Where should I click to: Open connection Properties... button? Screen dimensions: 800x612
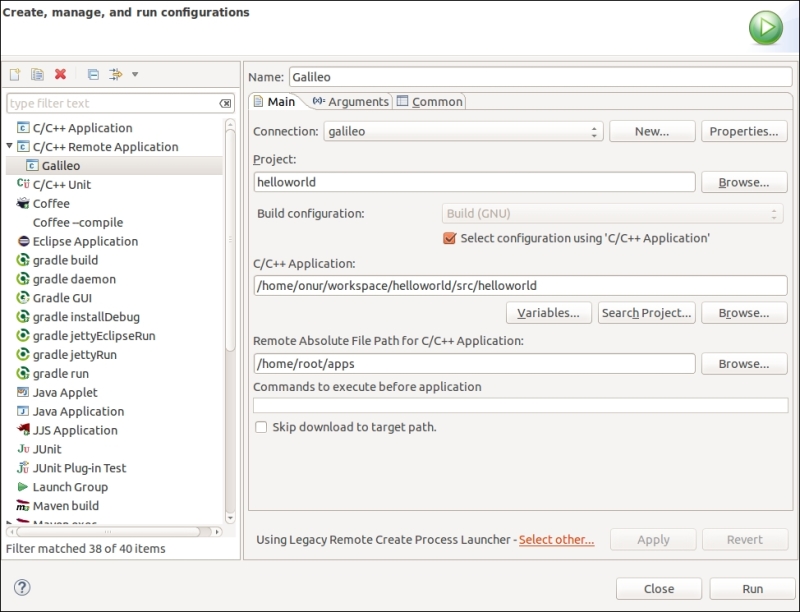point(744,132)
